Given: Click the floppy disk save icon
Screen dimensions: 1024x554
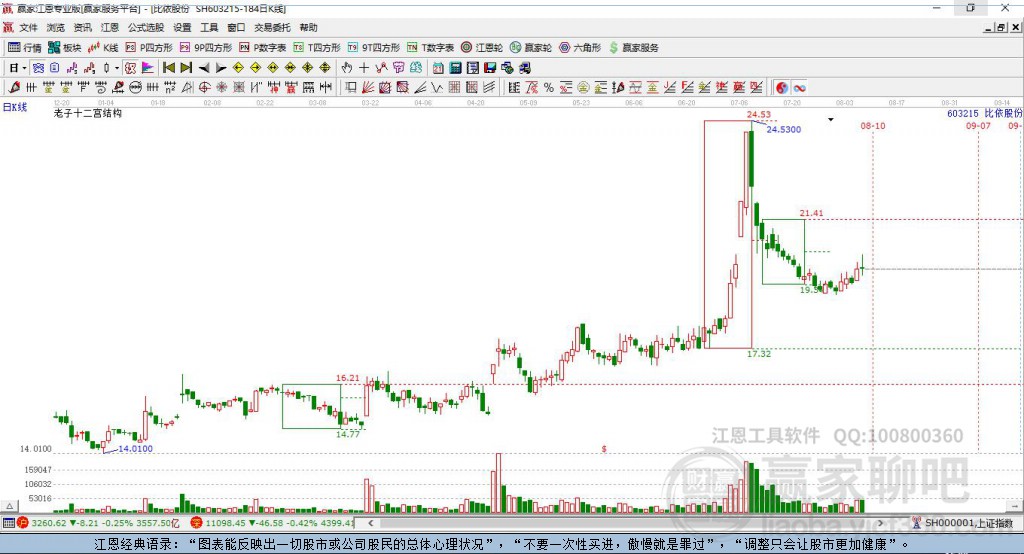Looking at the screenshot, I should click(x=490, y=68).
